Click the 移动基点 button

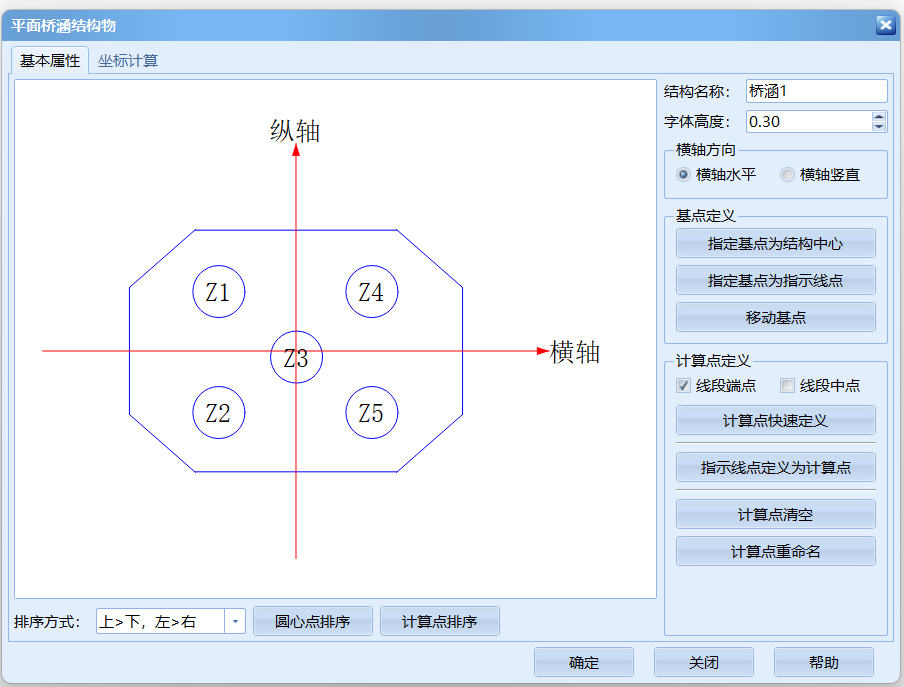tap(775, 317)
